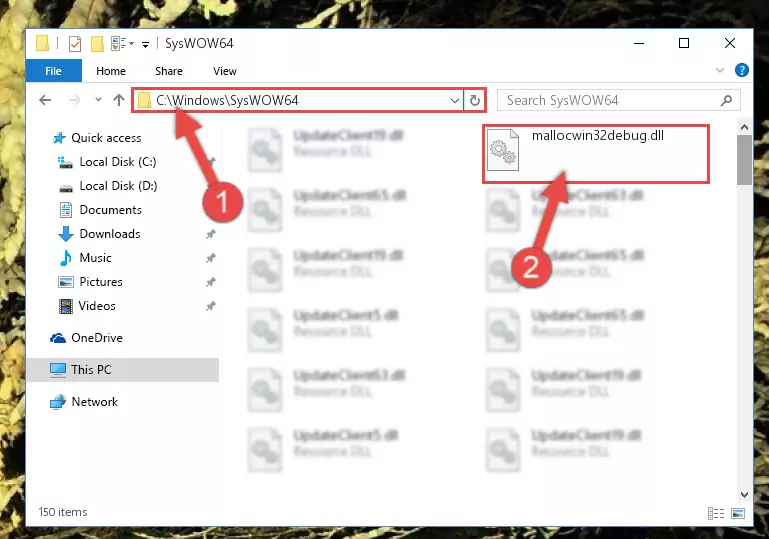Click the vertical scrollbar thumb
Screen dimensions: 769x539
pyautogui.click(x=744, y=160)
